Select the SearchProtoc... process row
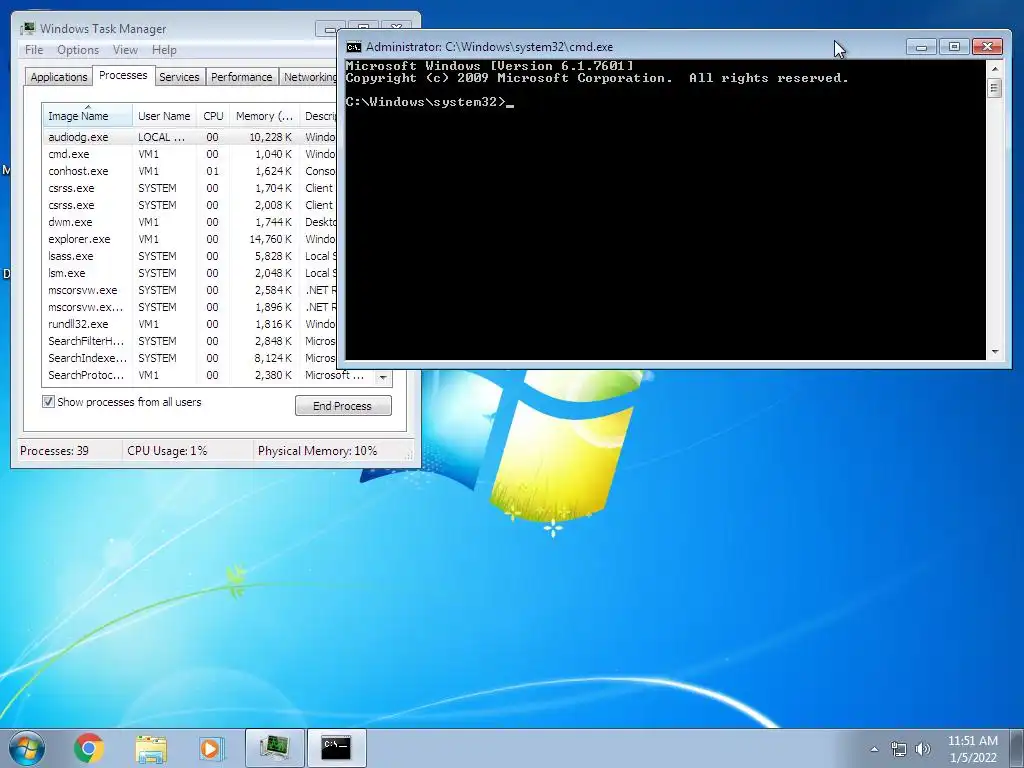Viewport: 1024px width, 768px height. (209, 375)
